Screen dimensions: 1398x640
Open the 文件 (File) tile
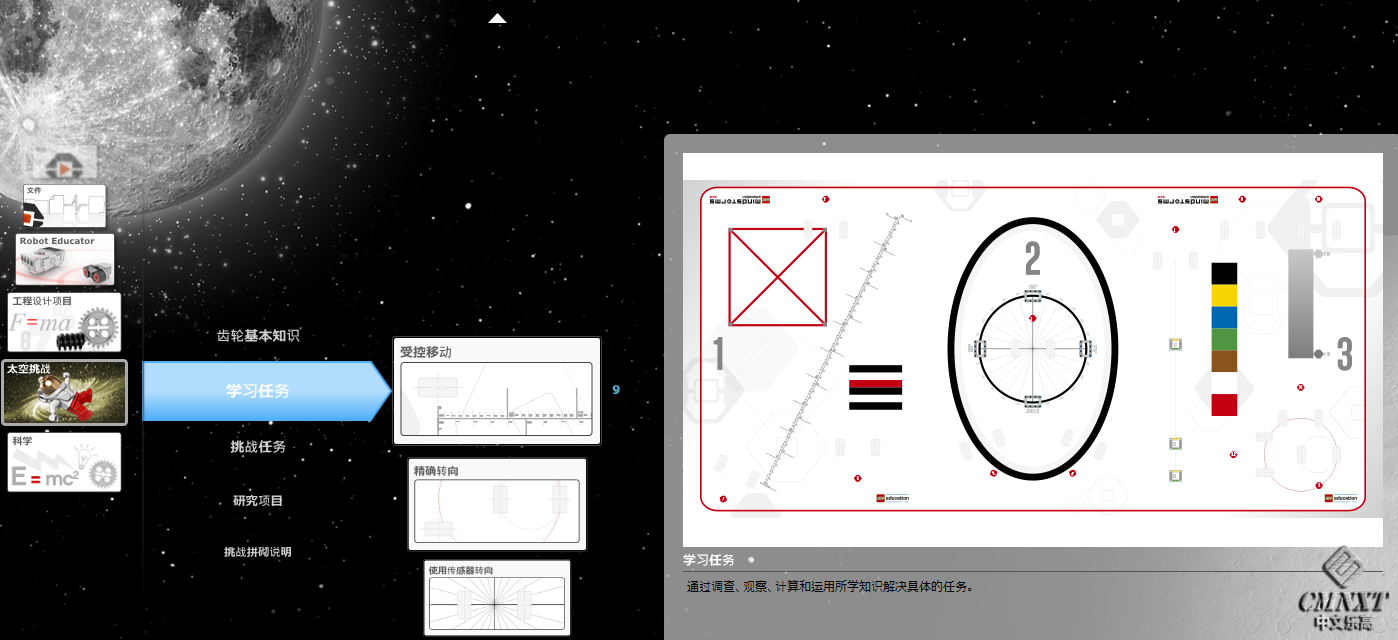[x=65, y=206]
